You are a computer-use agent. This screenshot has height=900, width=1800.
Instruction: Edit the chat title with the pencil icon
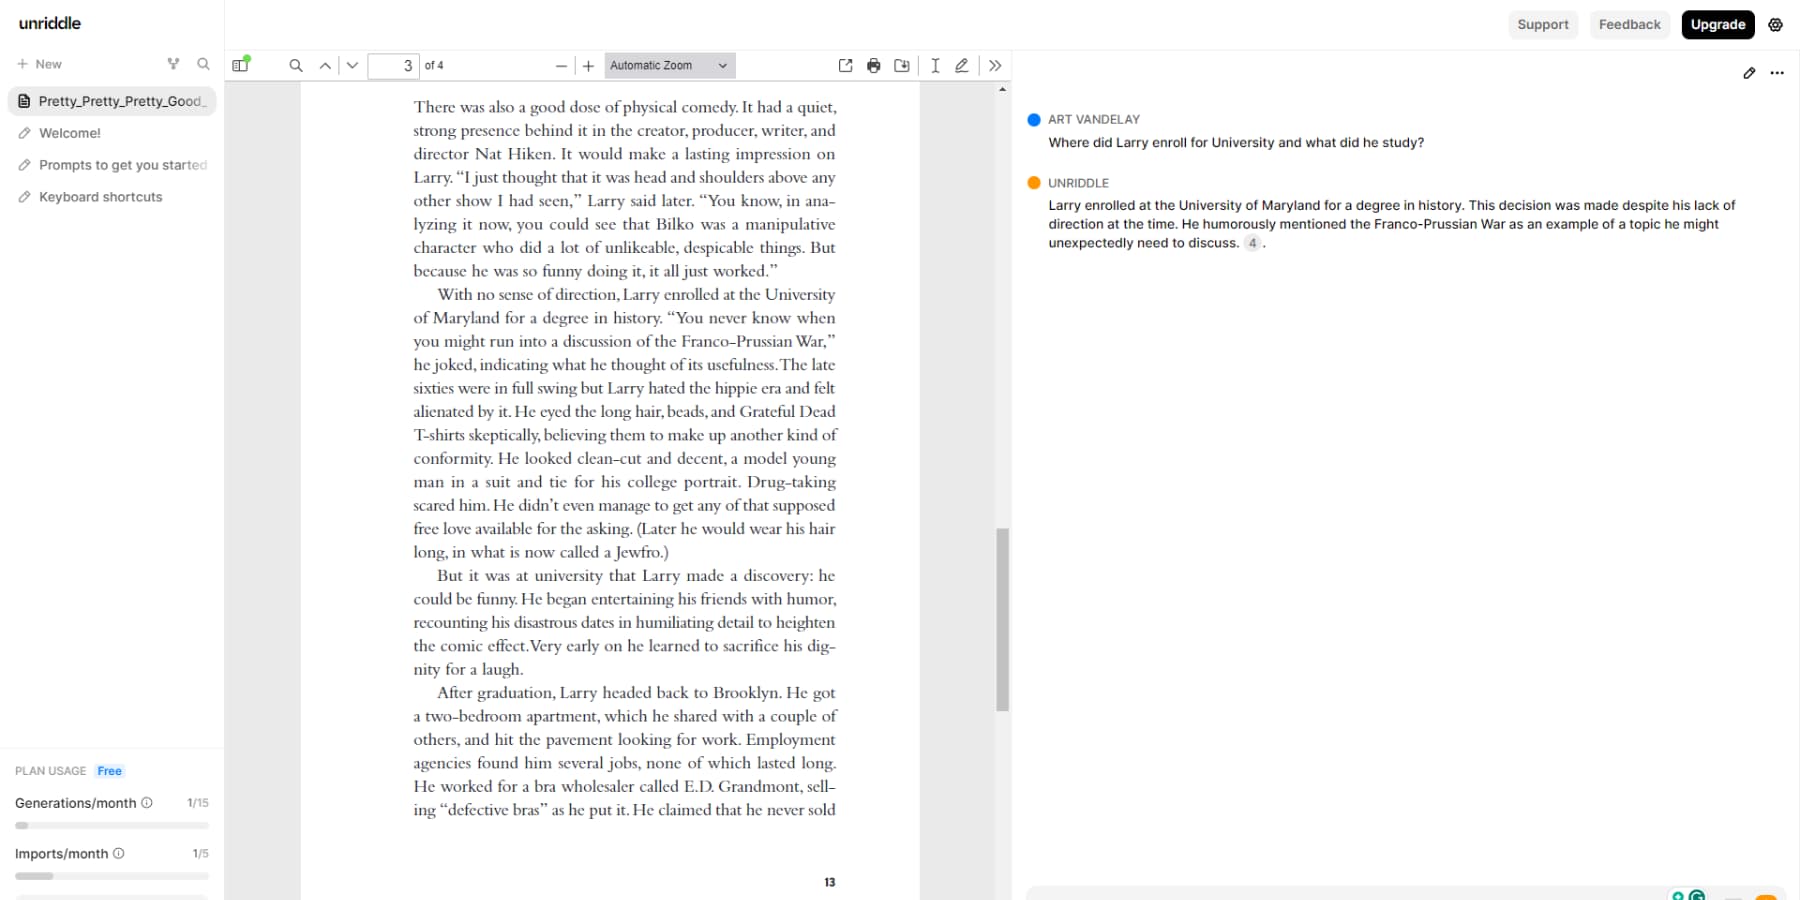(x=1749, y=73)
